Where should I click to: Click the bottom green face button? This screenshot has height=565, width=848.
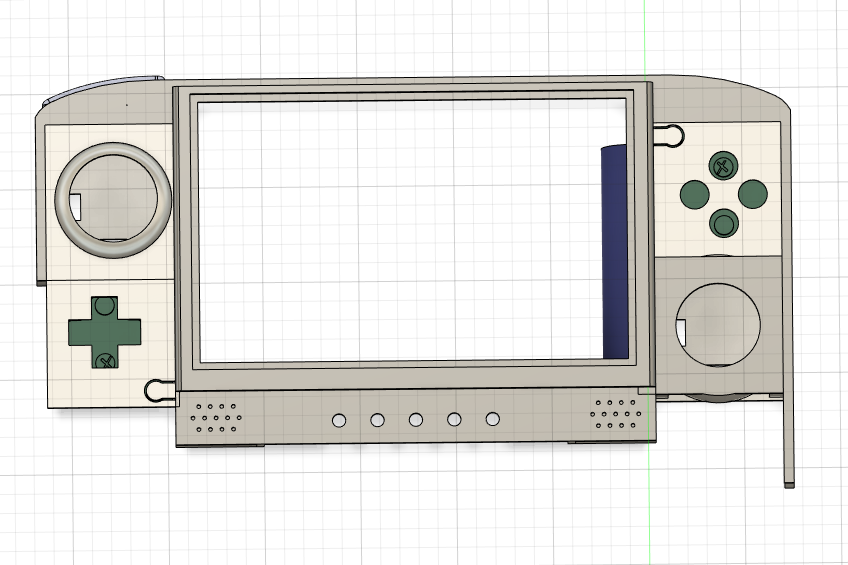(x=724, y=223)
